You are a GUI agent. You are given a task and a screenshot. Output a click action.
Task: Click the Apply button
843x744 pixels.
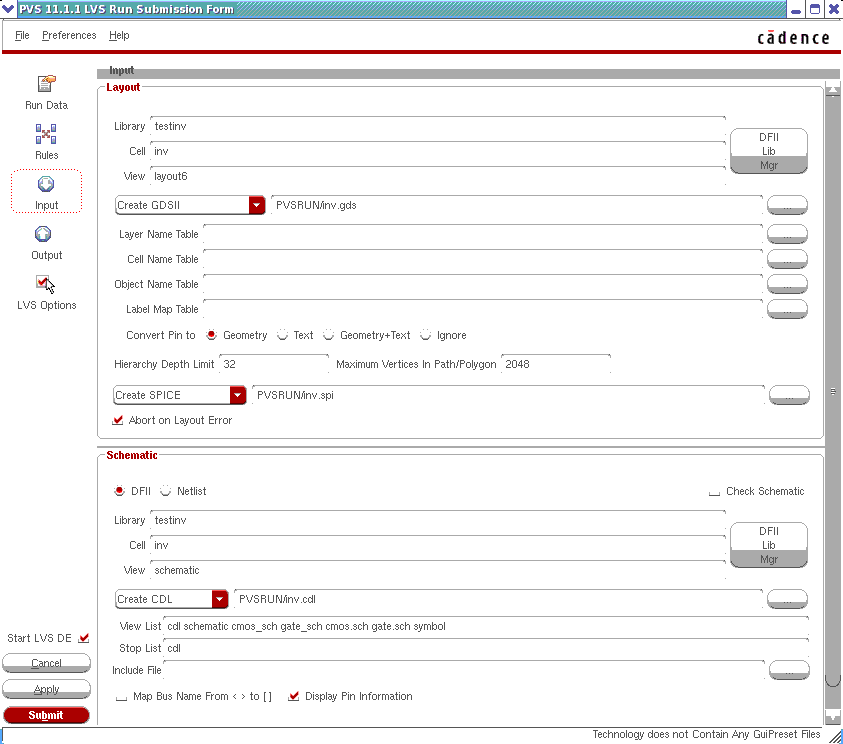coord(46,689)
